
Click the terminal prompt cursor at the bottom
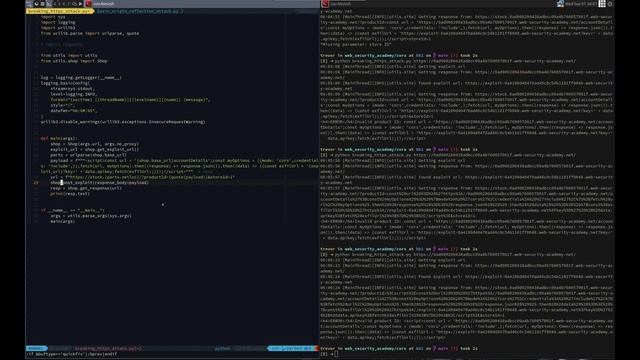tap(336, 354)
